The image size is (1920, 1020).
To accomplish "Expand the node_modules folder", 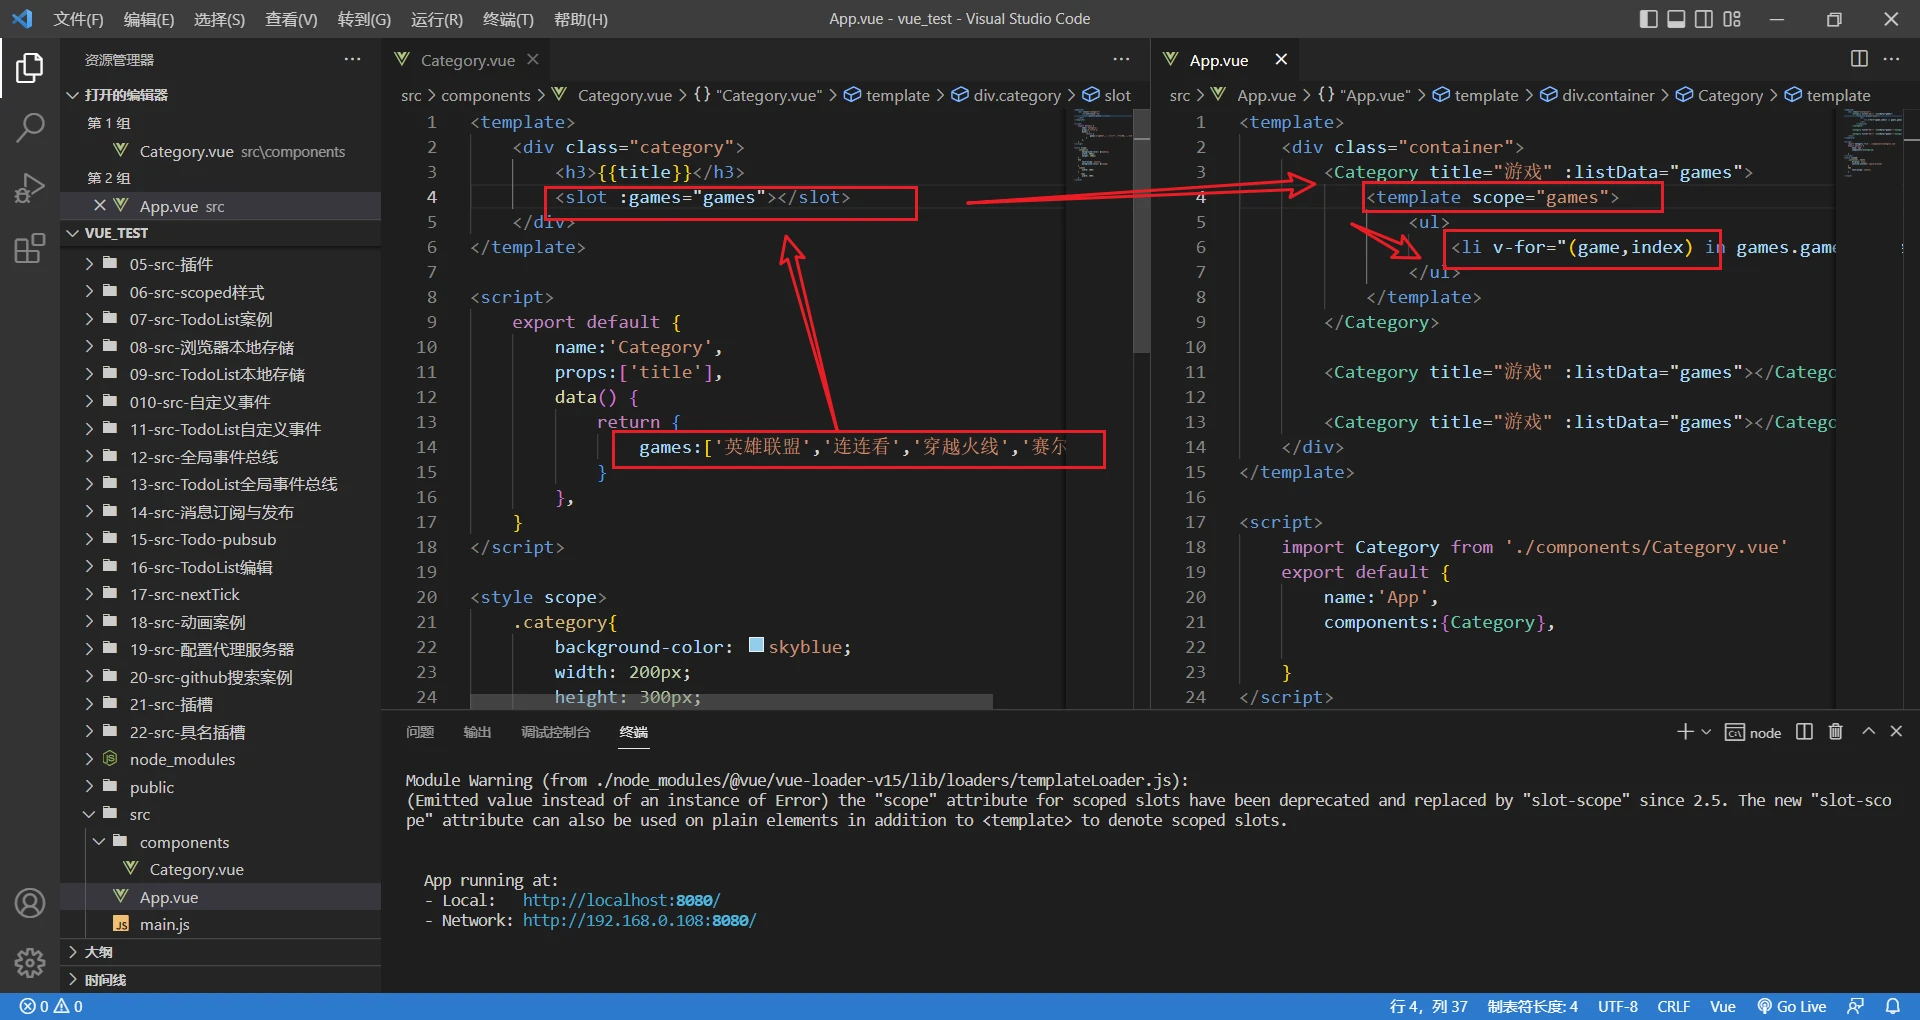I will click(x=182, y=759).
